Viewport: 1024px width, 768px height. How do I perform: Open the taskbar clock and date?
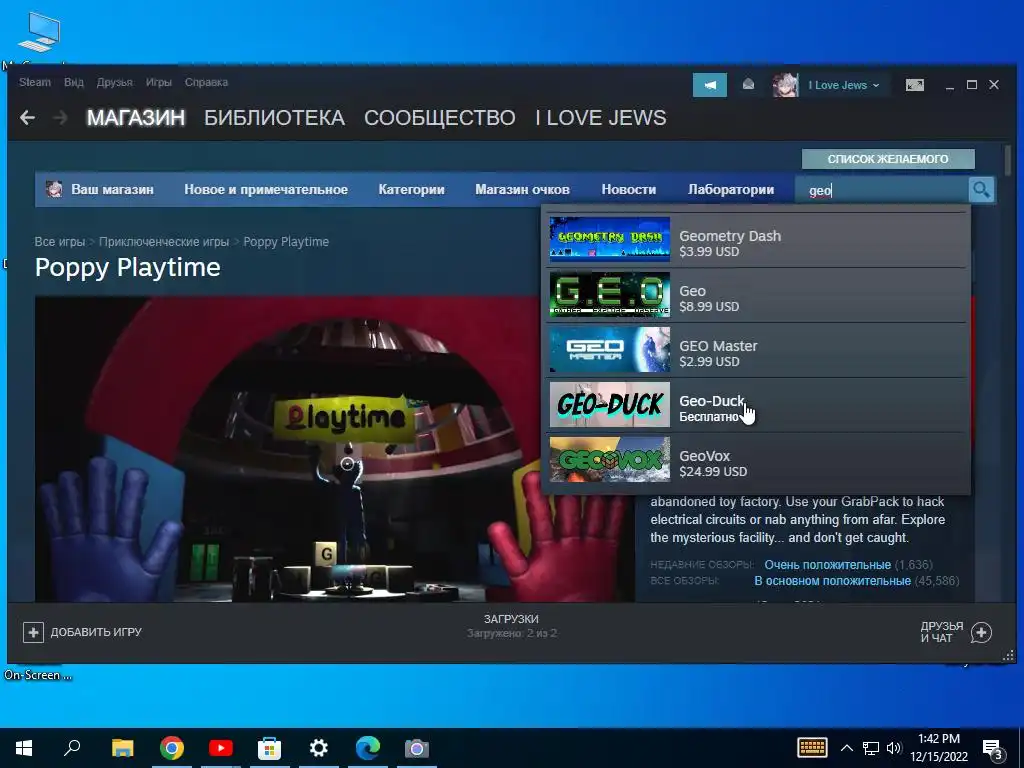click(x=939, y=748)
